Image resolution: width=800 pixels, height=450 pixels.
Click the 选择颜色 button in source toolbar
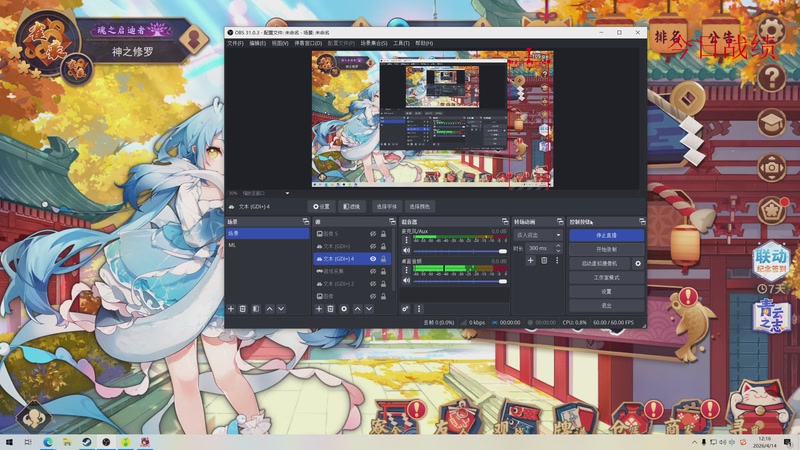point(419,207)
